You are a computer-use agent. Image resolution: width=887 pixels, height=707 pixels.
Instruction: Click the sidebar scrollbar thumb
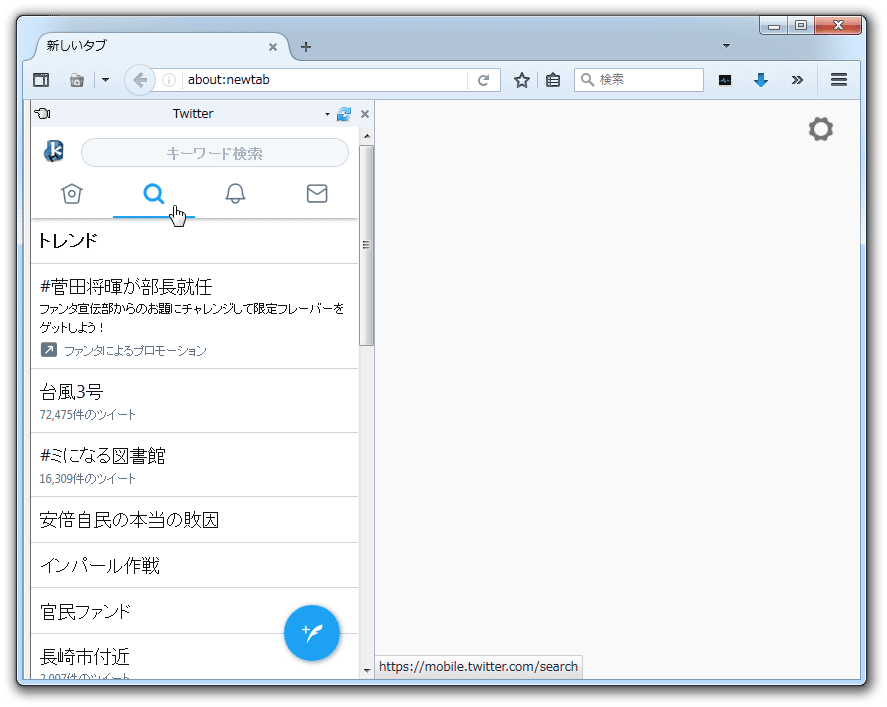pyautogui.click(x=367, y=244)
